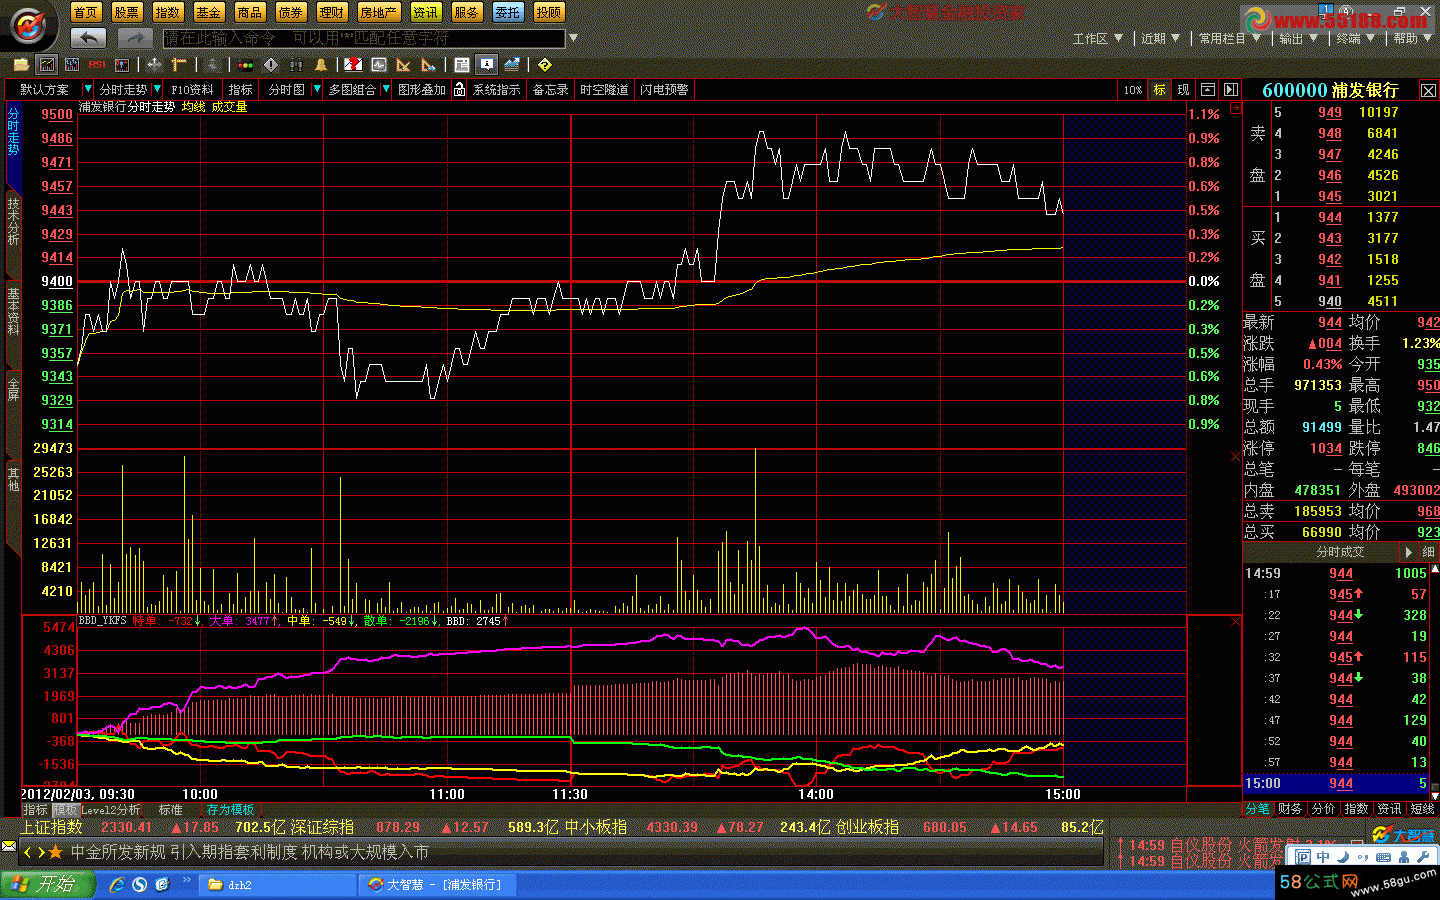This screenshot has width=1440, height=900.
Task: Open the 近期 dropdown menu
Action: 1160,38
